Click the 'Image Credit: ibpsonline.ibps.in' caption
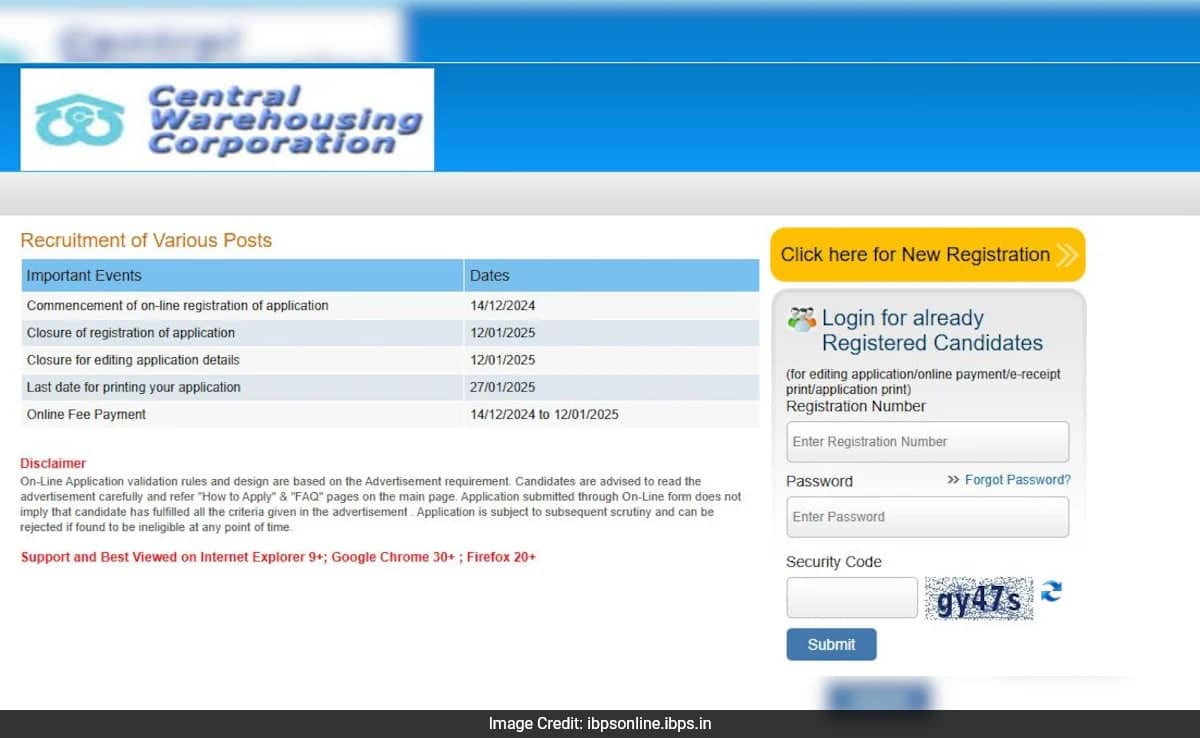The image size is (1200, 738). (600, 724)
